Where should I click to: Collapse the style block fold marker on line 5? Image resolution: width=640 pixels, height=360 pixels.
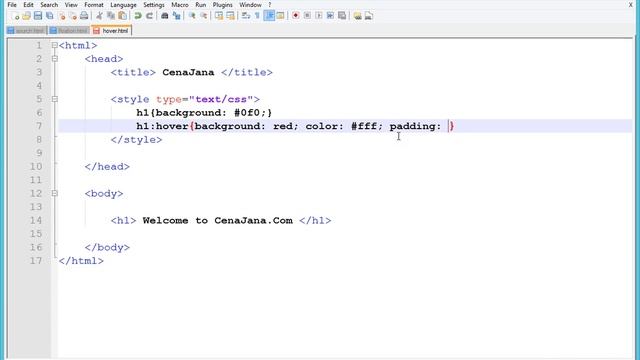click(x=55, y=99)
